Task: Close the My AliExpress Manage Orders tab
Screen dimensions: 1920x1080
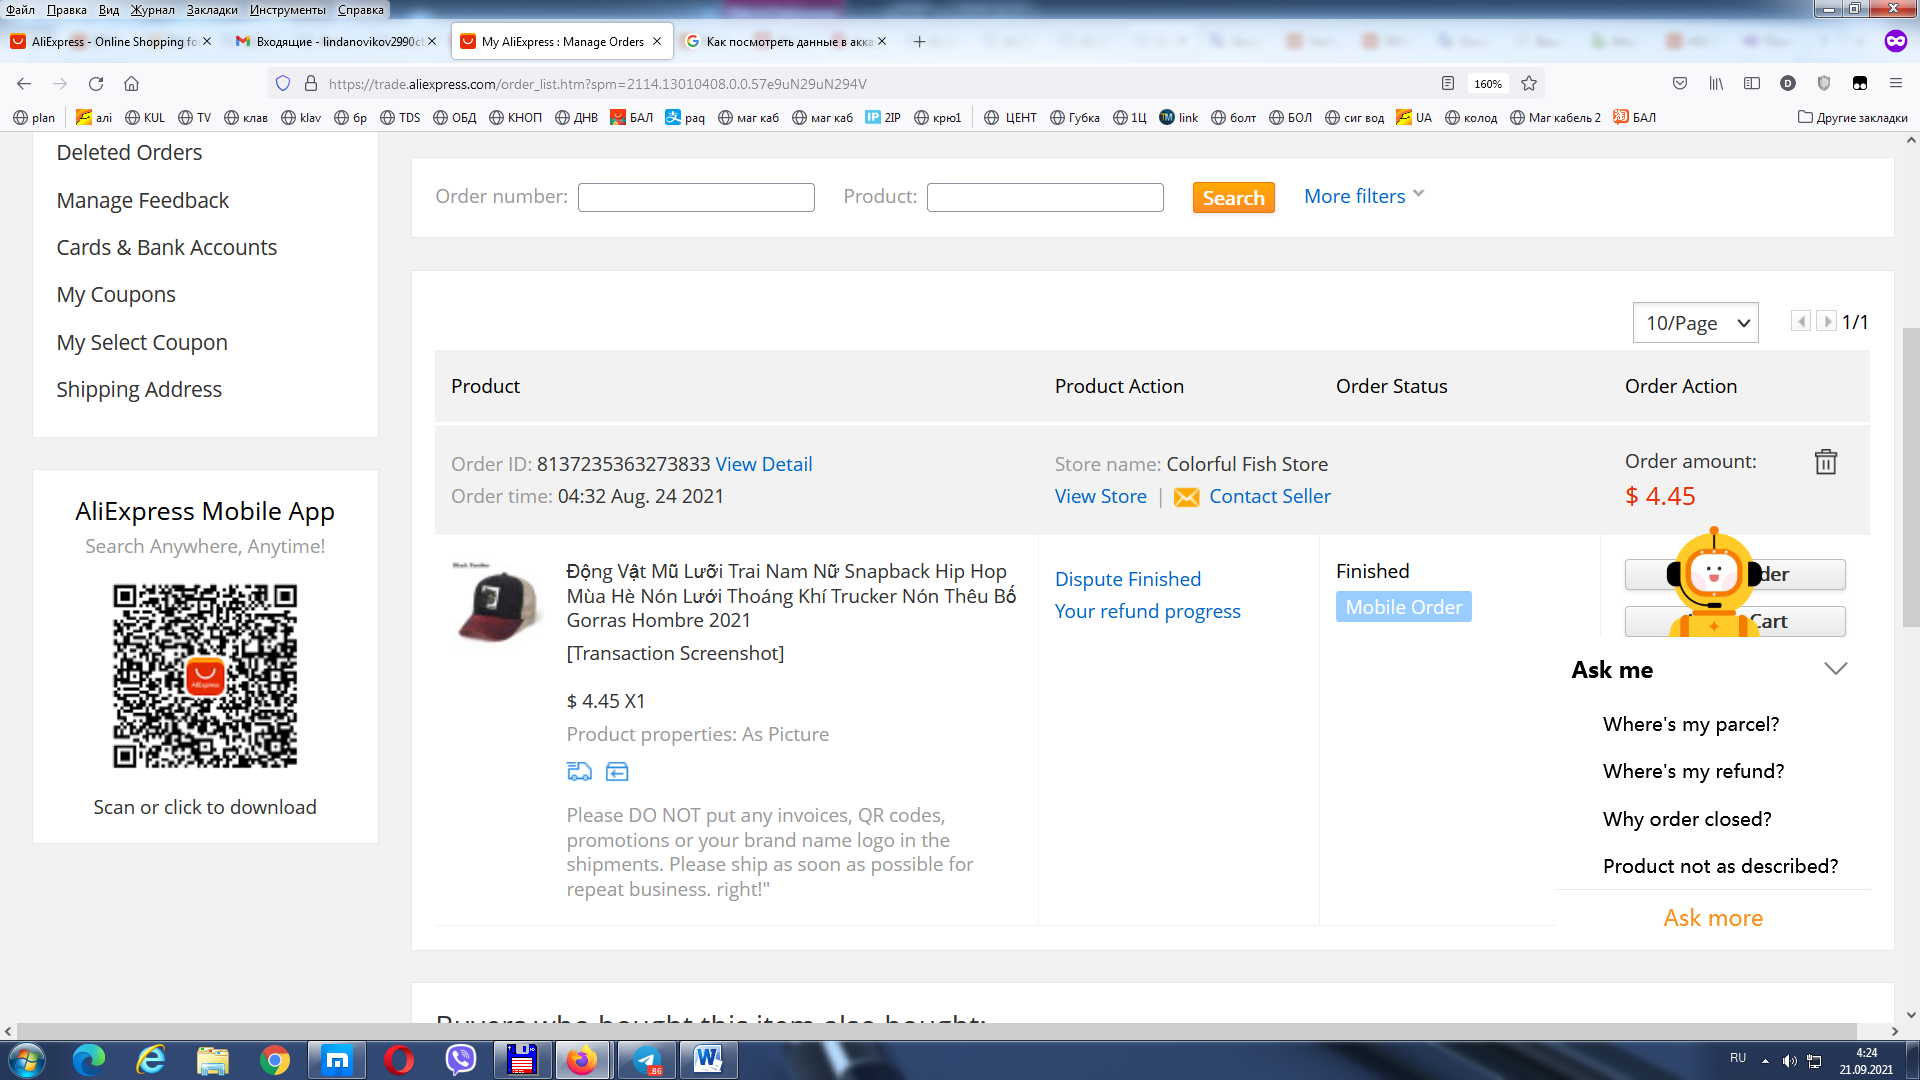Action: (657, 42)
